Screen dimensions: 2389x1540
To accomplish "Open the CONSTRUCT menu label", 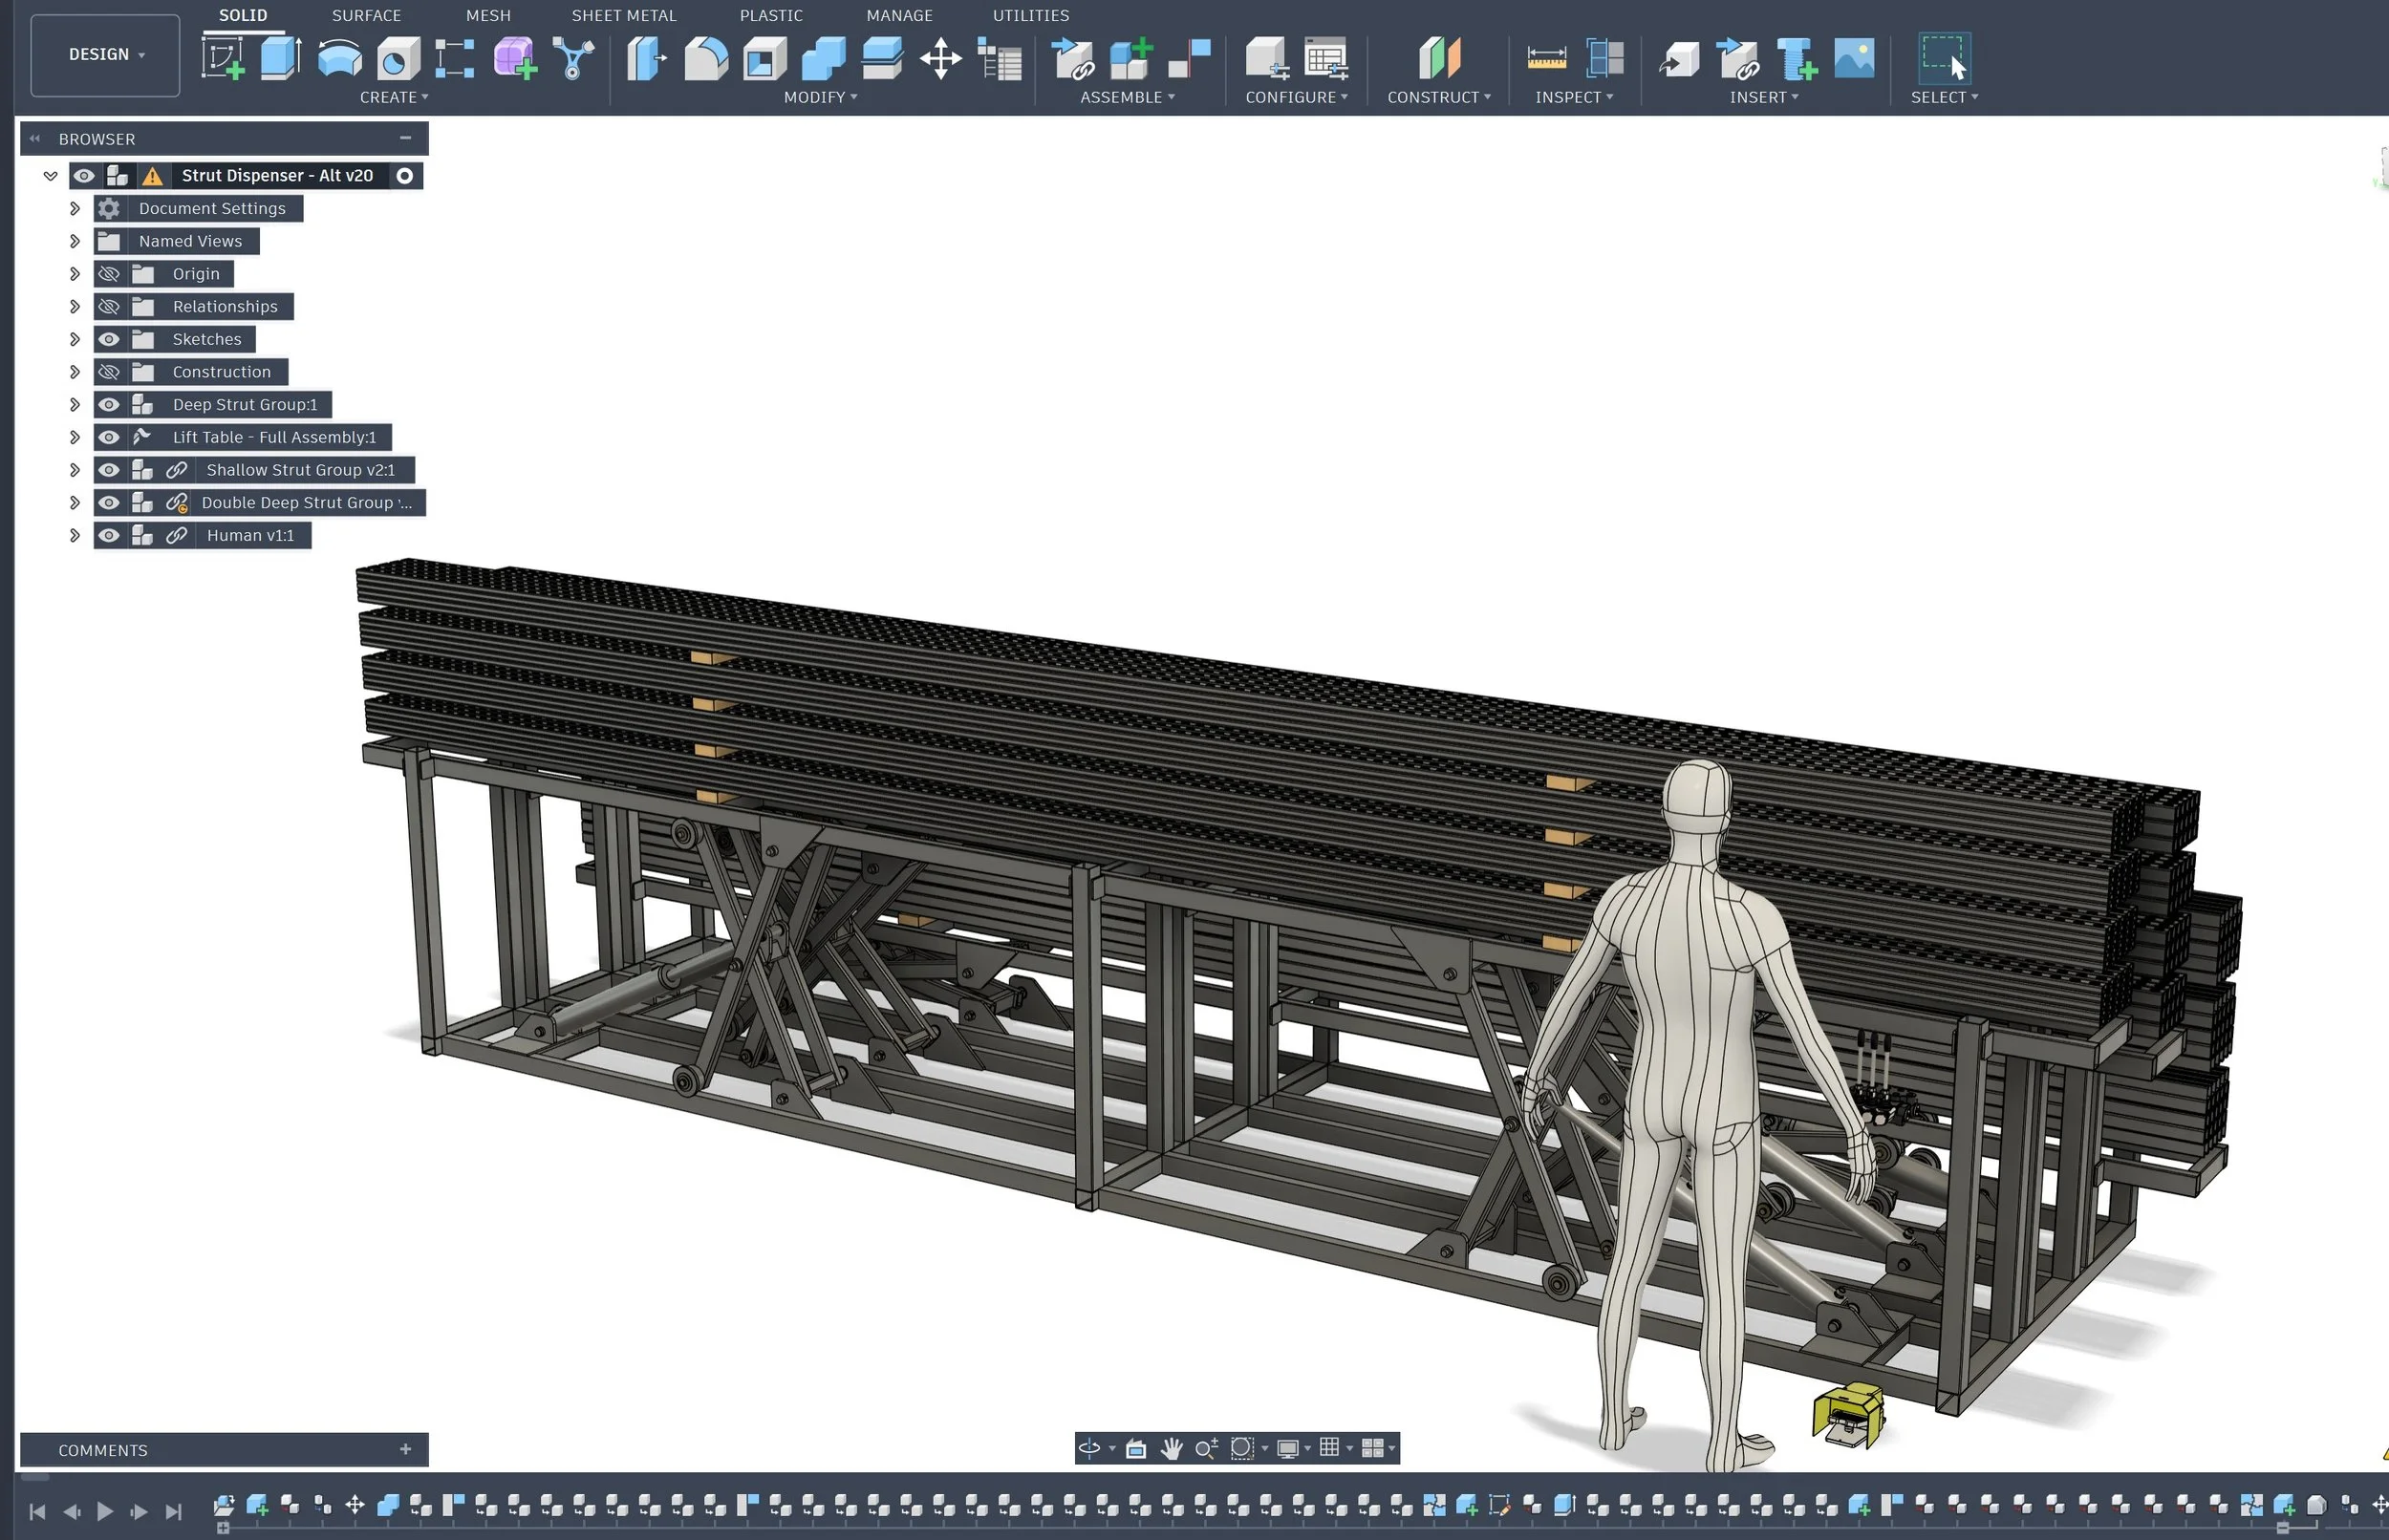I will tap(1437, 97).
